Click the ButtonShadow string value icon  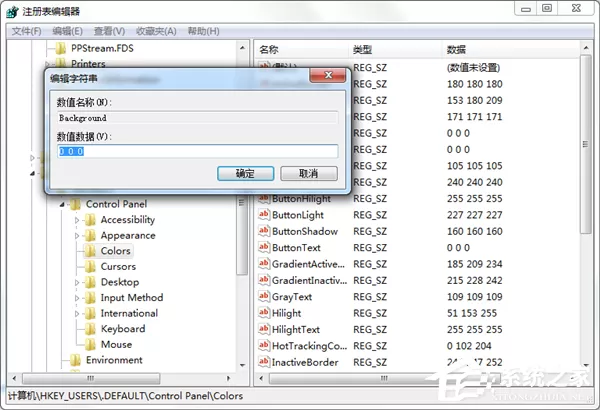(264, 231)
